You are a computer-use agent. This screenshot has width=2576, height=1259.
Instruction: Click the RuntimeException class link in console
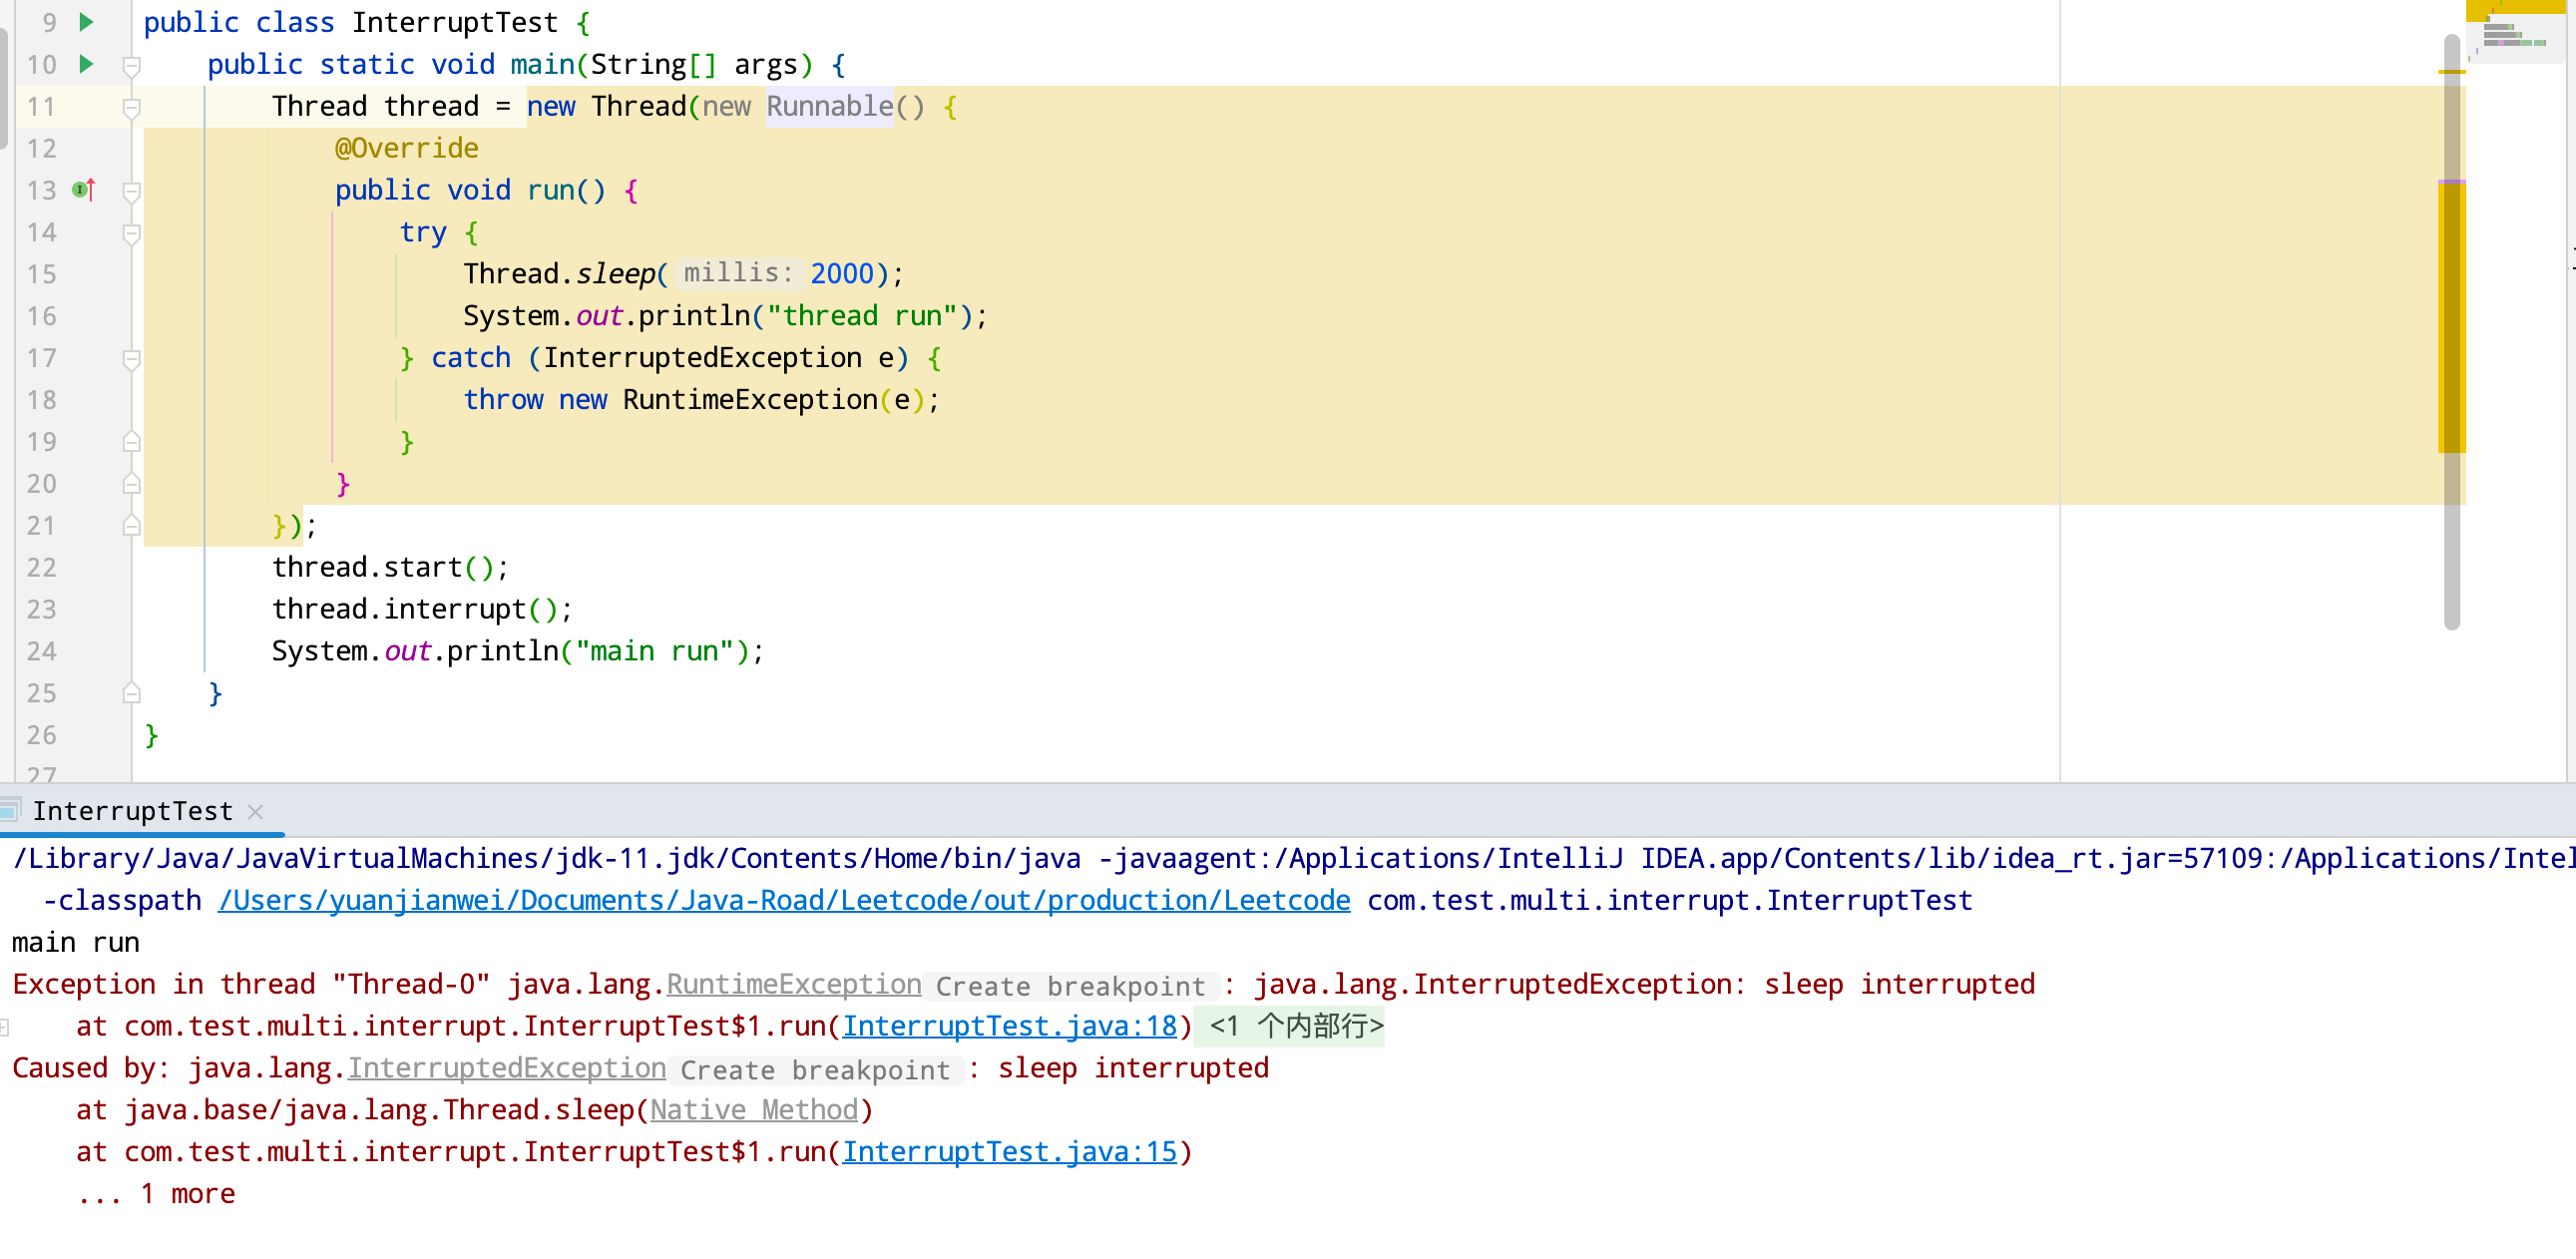(x=794, y=985)
